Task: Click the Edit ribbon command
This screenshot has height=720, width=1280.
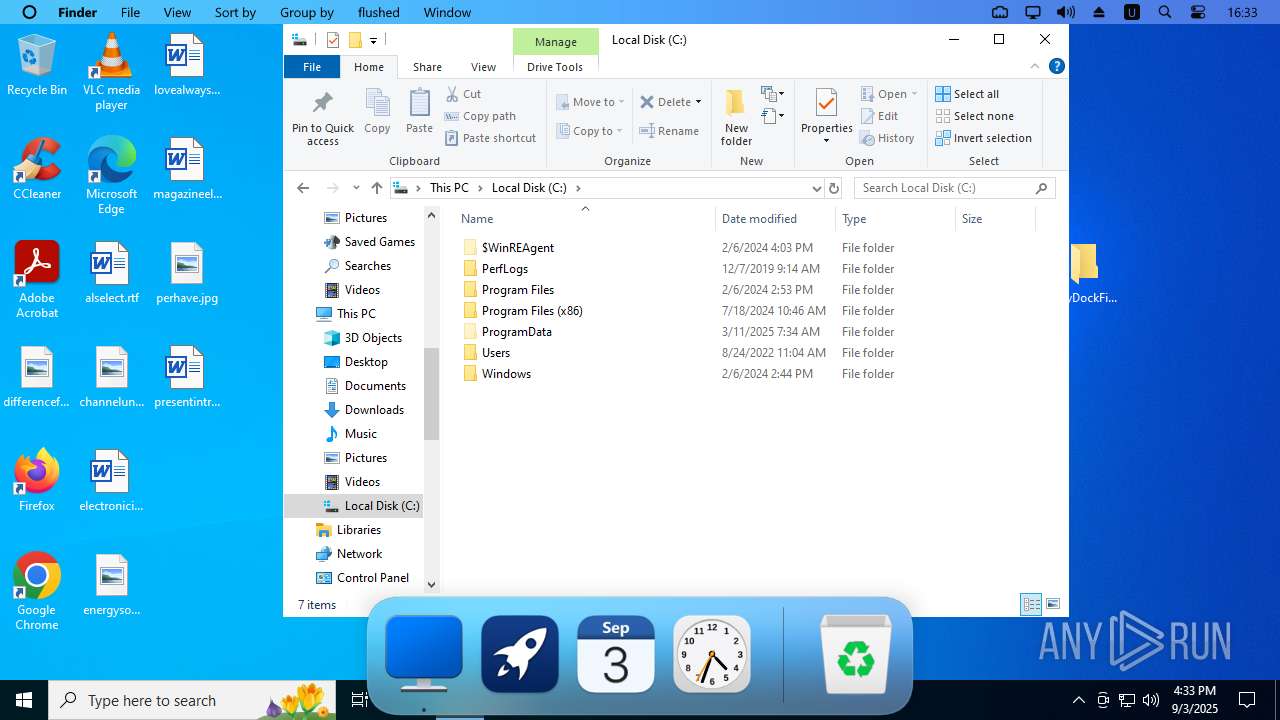Action: (x=880, y=116)
